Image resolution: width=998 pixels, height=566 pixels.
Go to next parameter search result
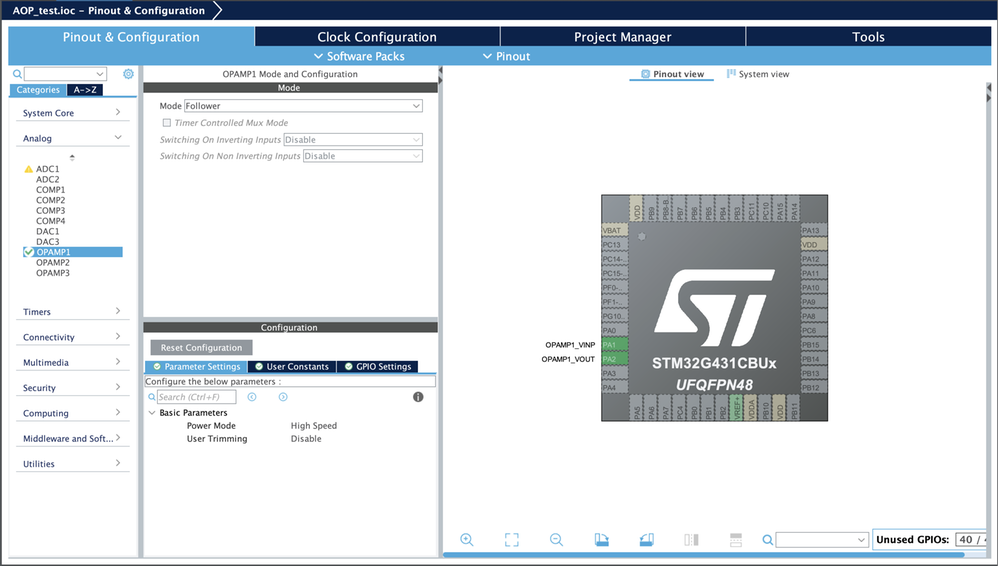[x=283, y=397]
